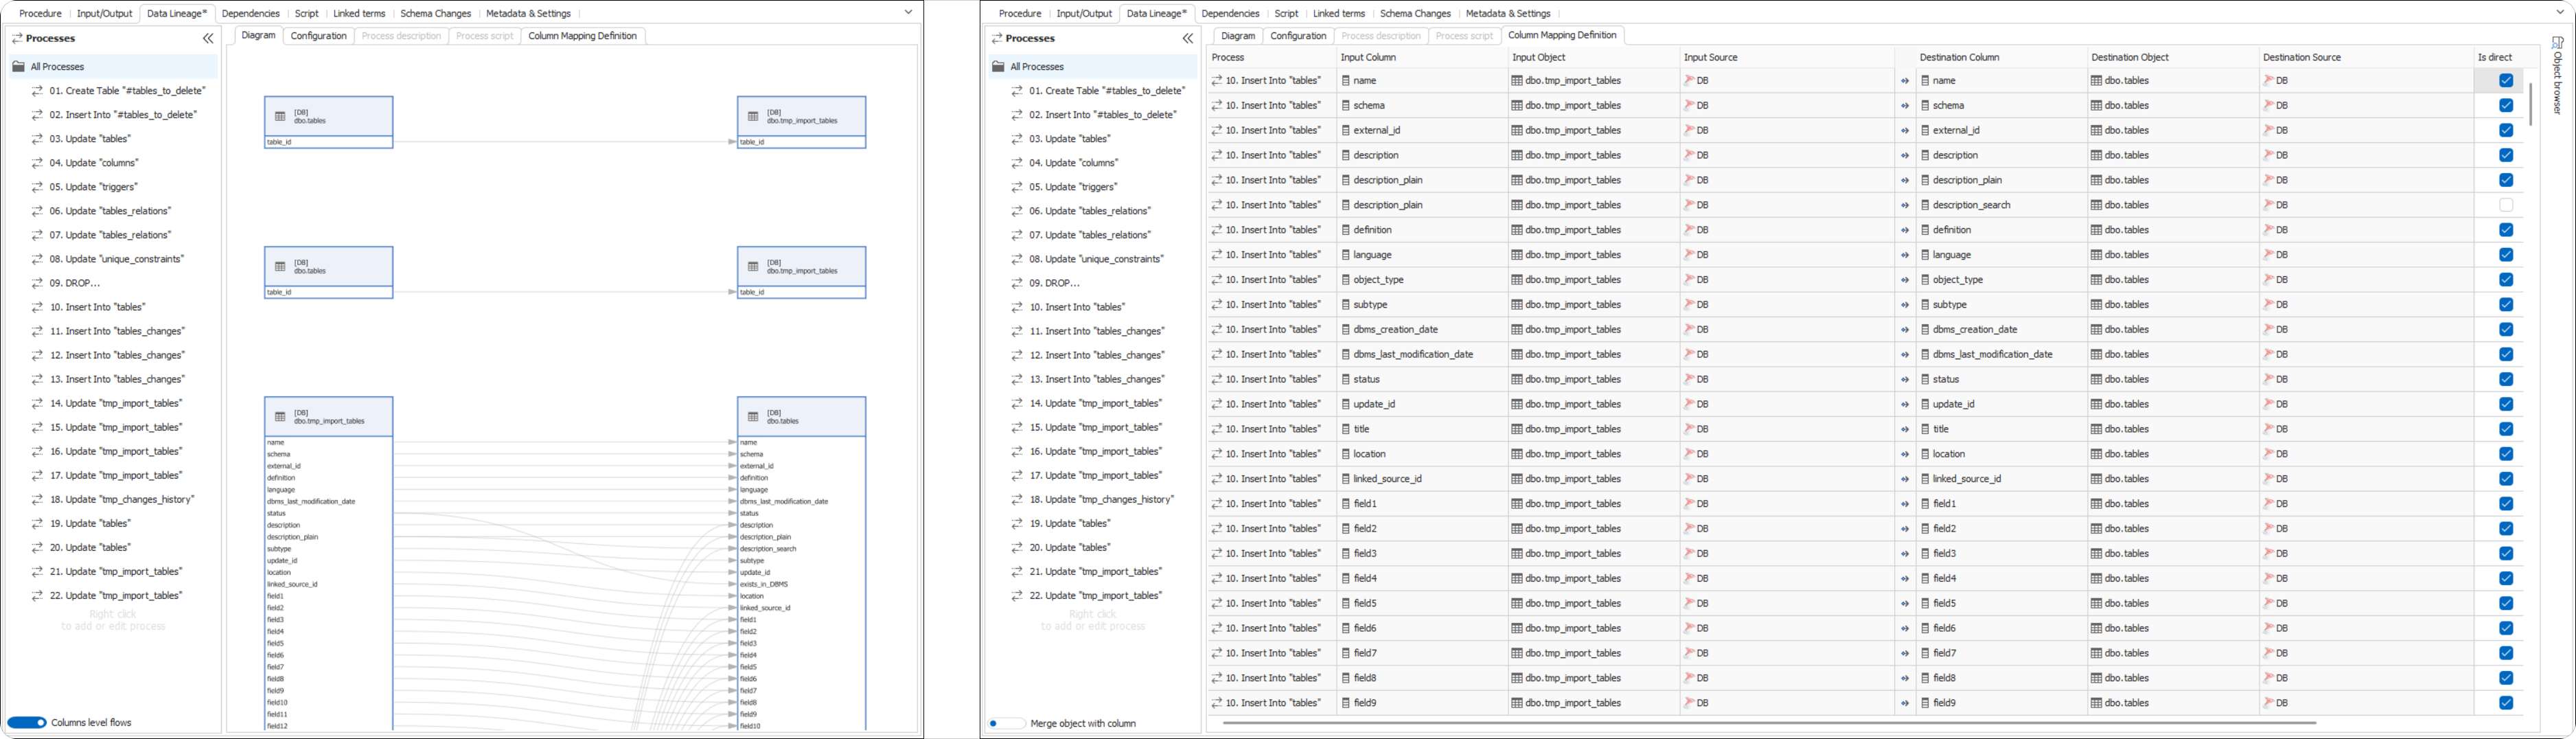This screenshot has width=2576, height=739.
Task: Click the mapping arrow icon on the schema row
Action: 1904,105
